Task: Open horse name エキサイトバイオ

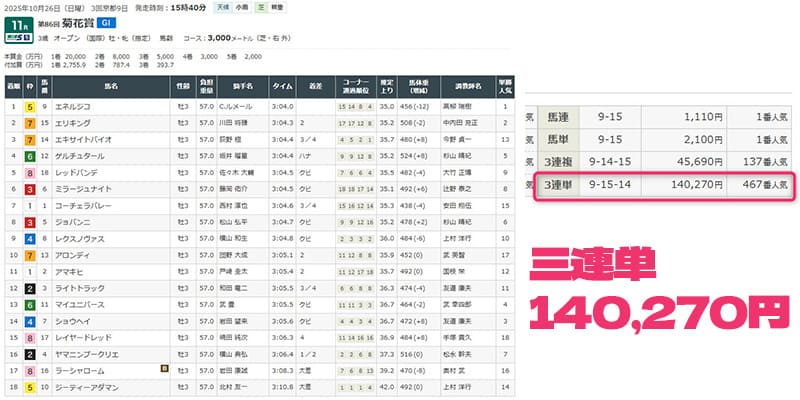Action: coord(84,140)
